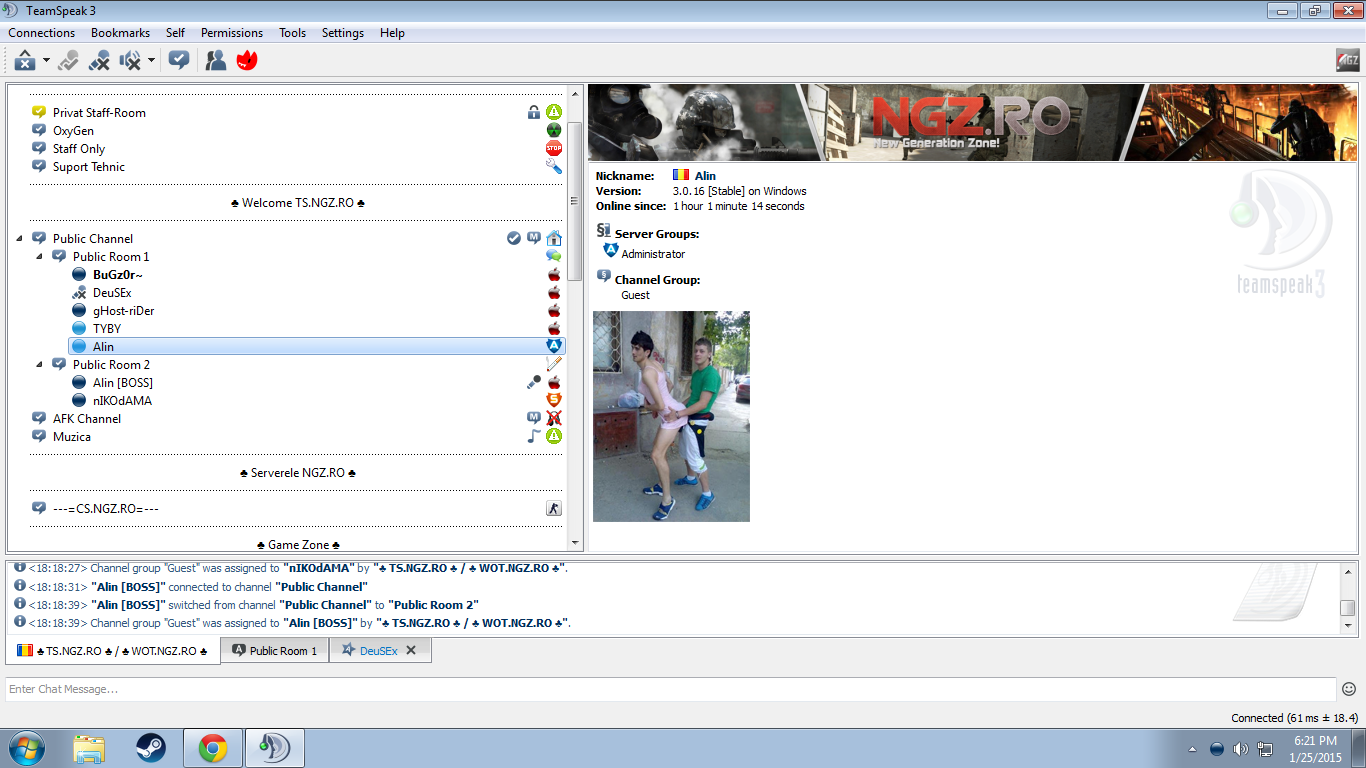The height and width of the screenshot is (768, 1366).
Task: Click the STOP sign icon on Staff Only
Action: coord(553,149)
